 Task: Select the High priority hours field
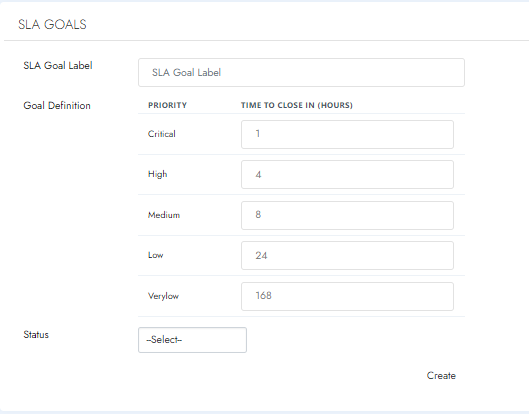(347, 174)
